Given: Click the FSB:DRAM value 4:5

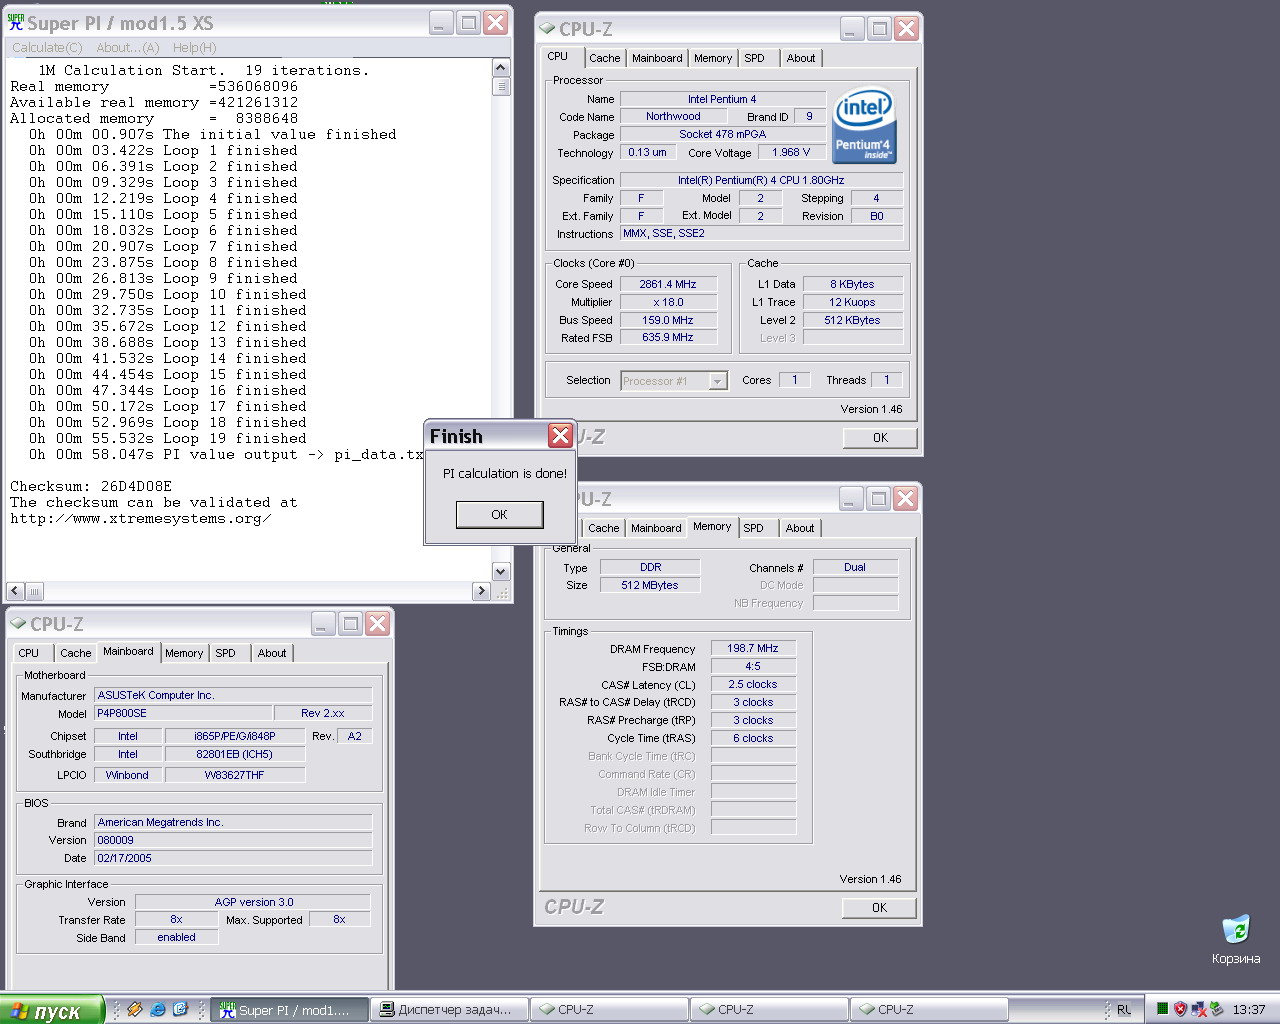Looking at the screenshot, I should point(753,666).
